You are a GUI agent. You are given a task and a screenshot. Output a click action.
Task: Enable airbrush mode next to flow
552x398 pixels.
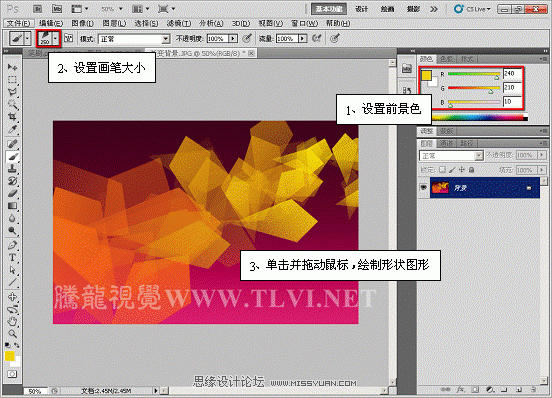(316, 38)
